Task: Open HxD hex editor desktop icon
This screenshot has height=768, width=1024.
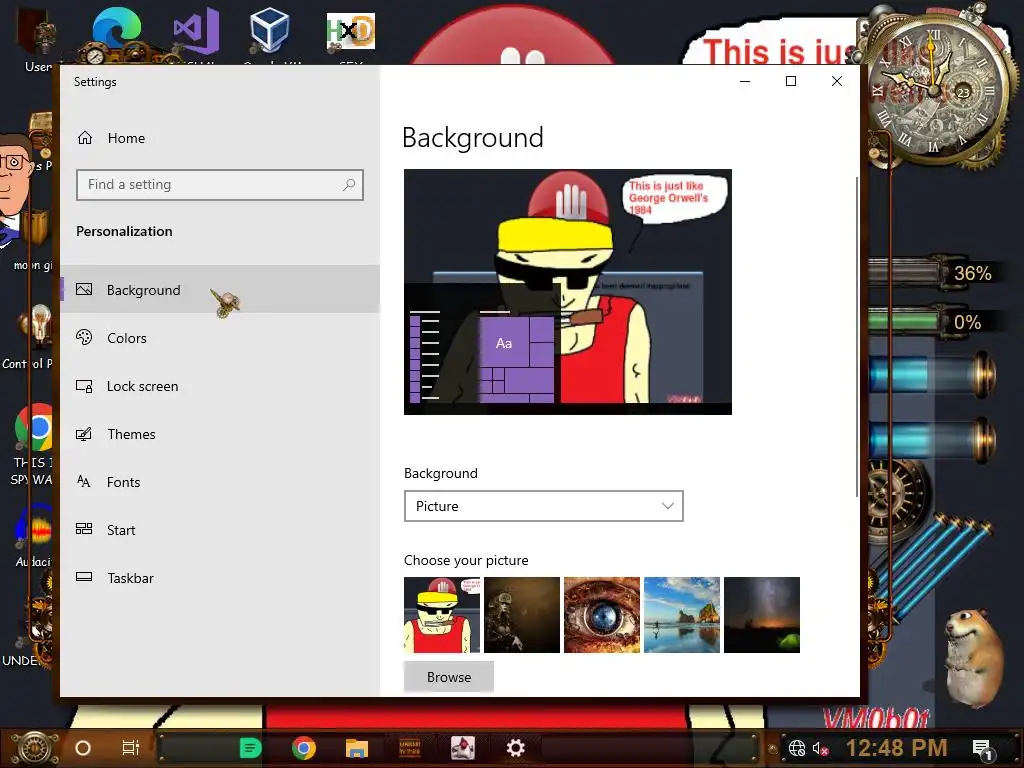Action: click(x=351, y=33)
